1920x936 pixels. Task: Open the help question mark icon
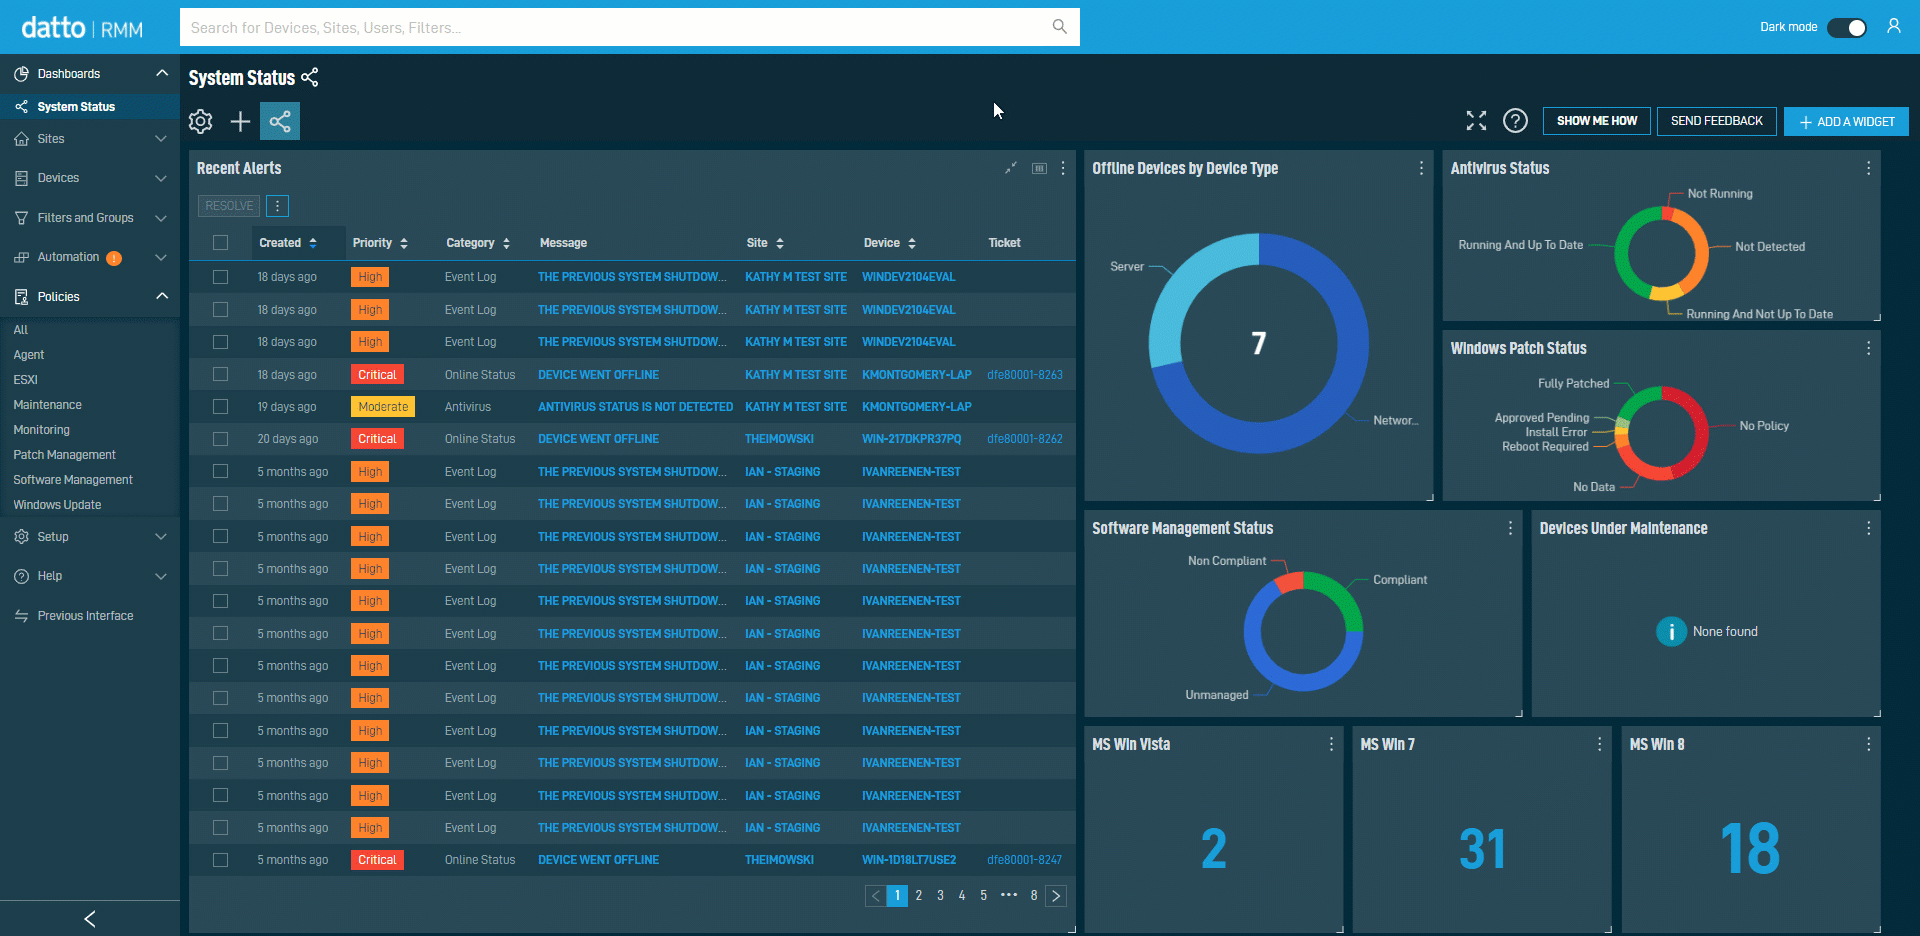[x=1516, y=121]
